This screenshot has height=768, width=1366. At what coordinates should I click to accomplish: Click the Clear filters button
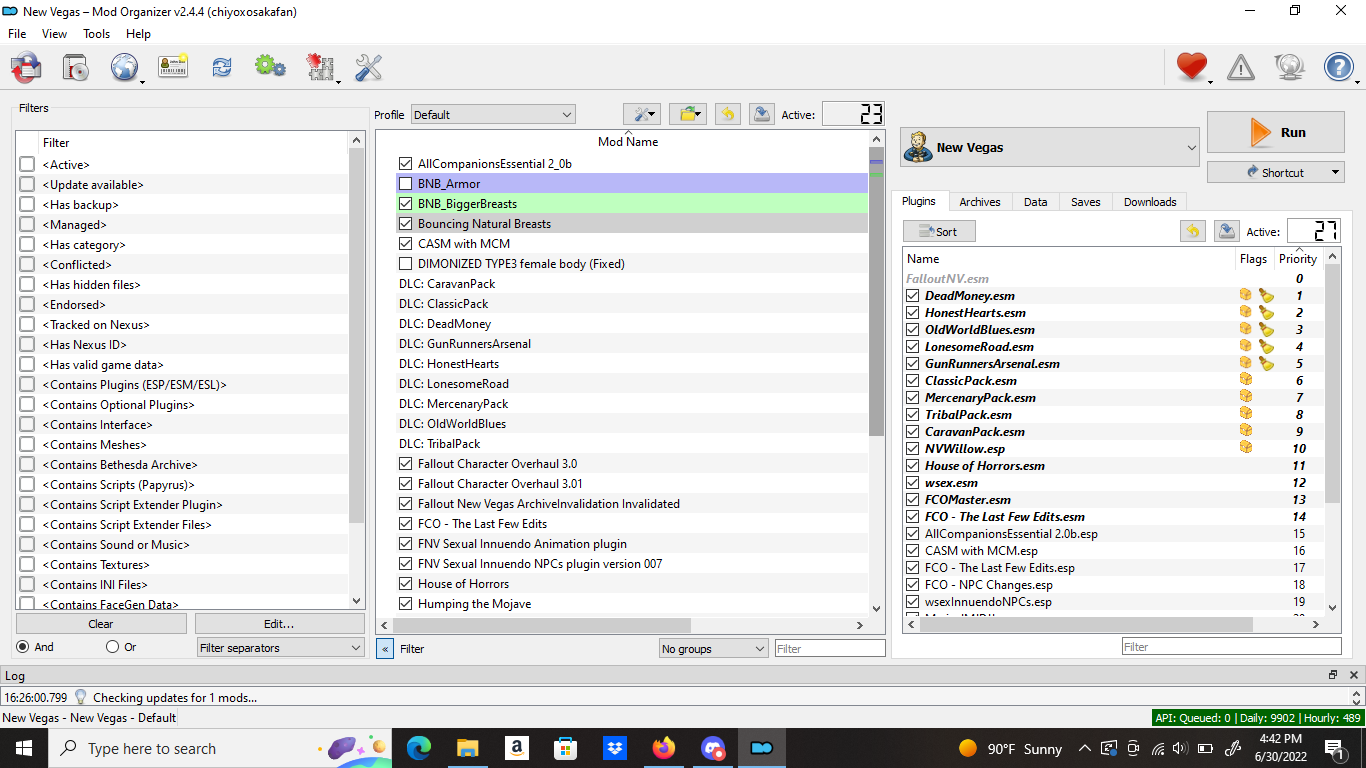tap(101, 624)
